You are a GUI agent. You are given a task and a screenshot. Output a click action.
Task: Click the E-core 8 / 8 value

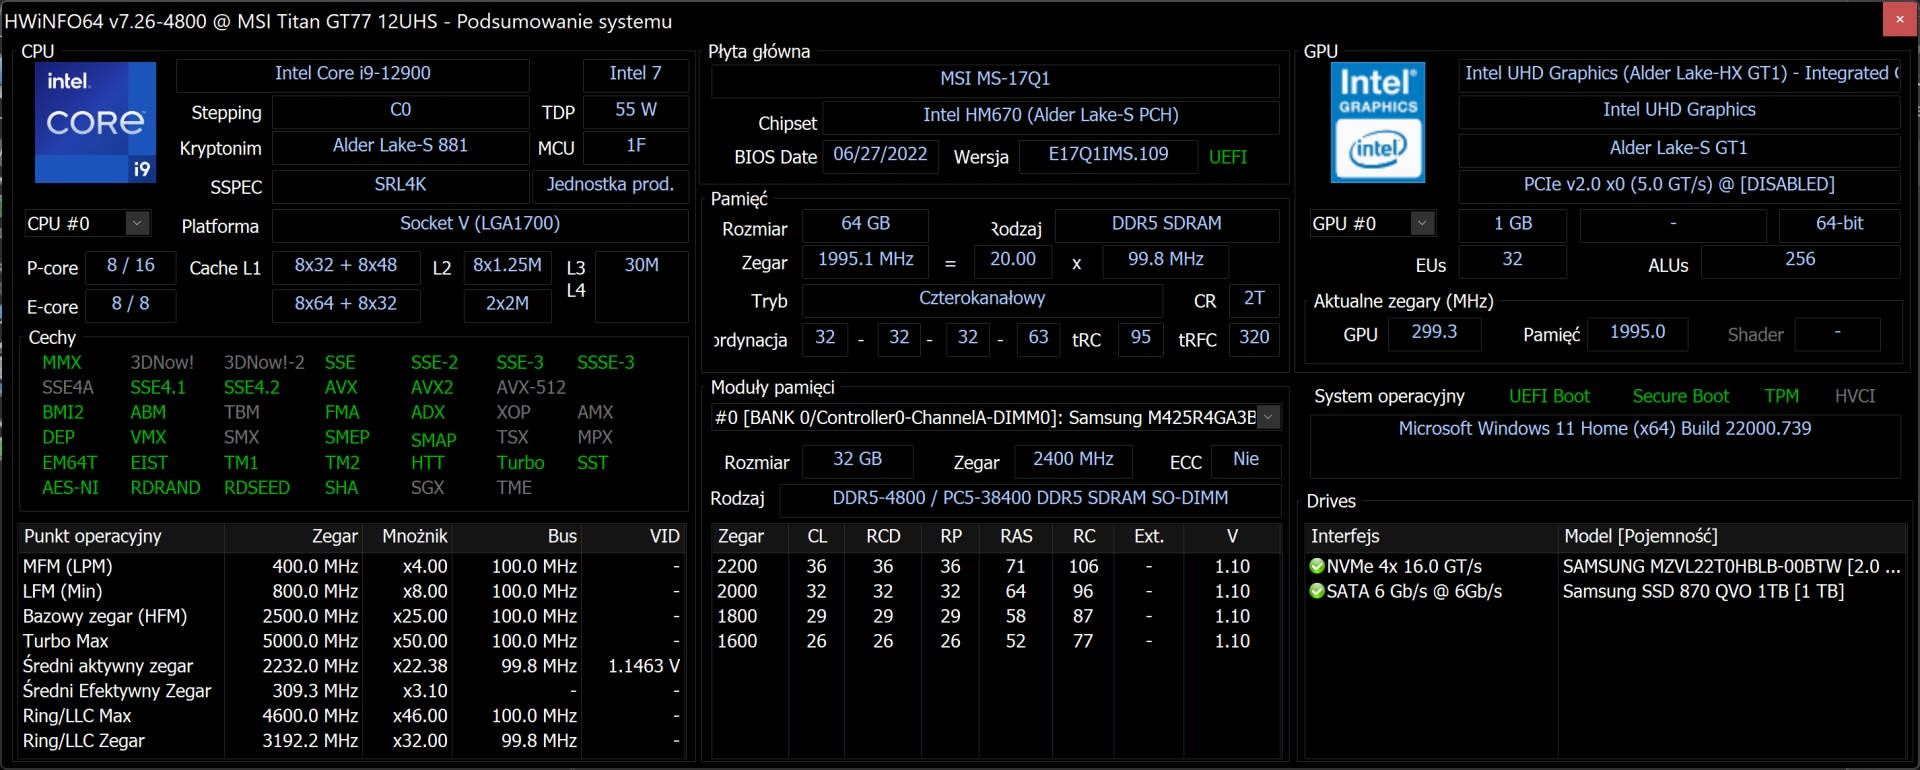click(x=131, y=304)
